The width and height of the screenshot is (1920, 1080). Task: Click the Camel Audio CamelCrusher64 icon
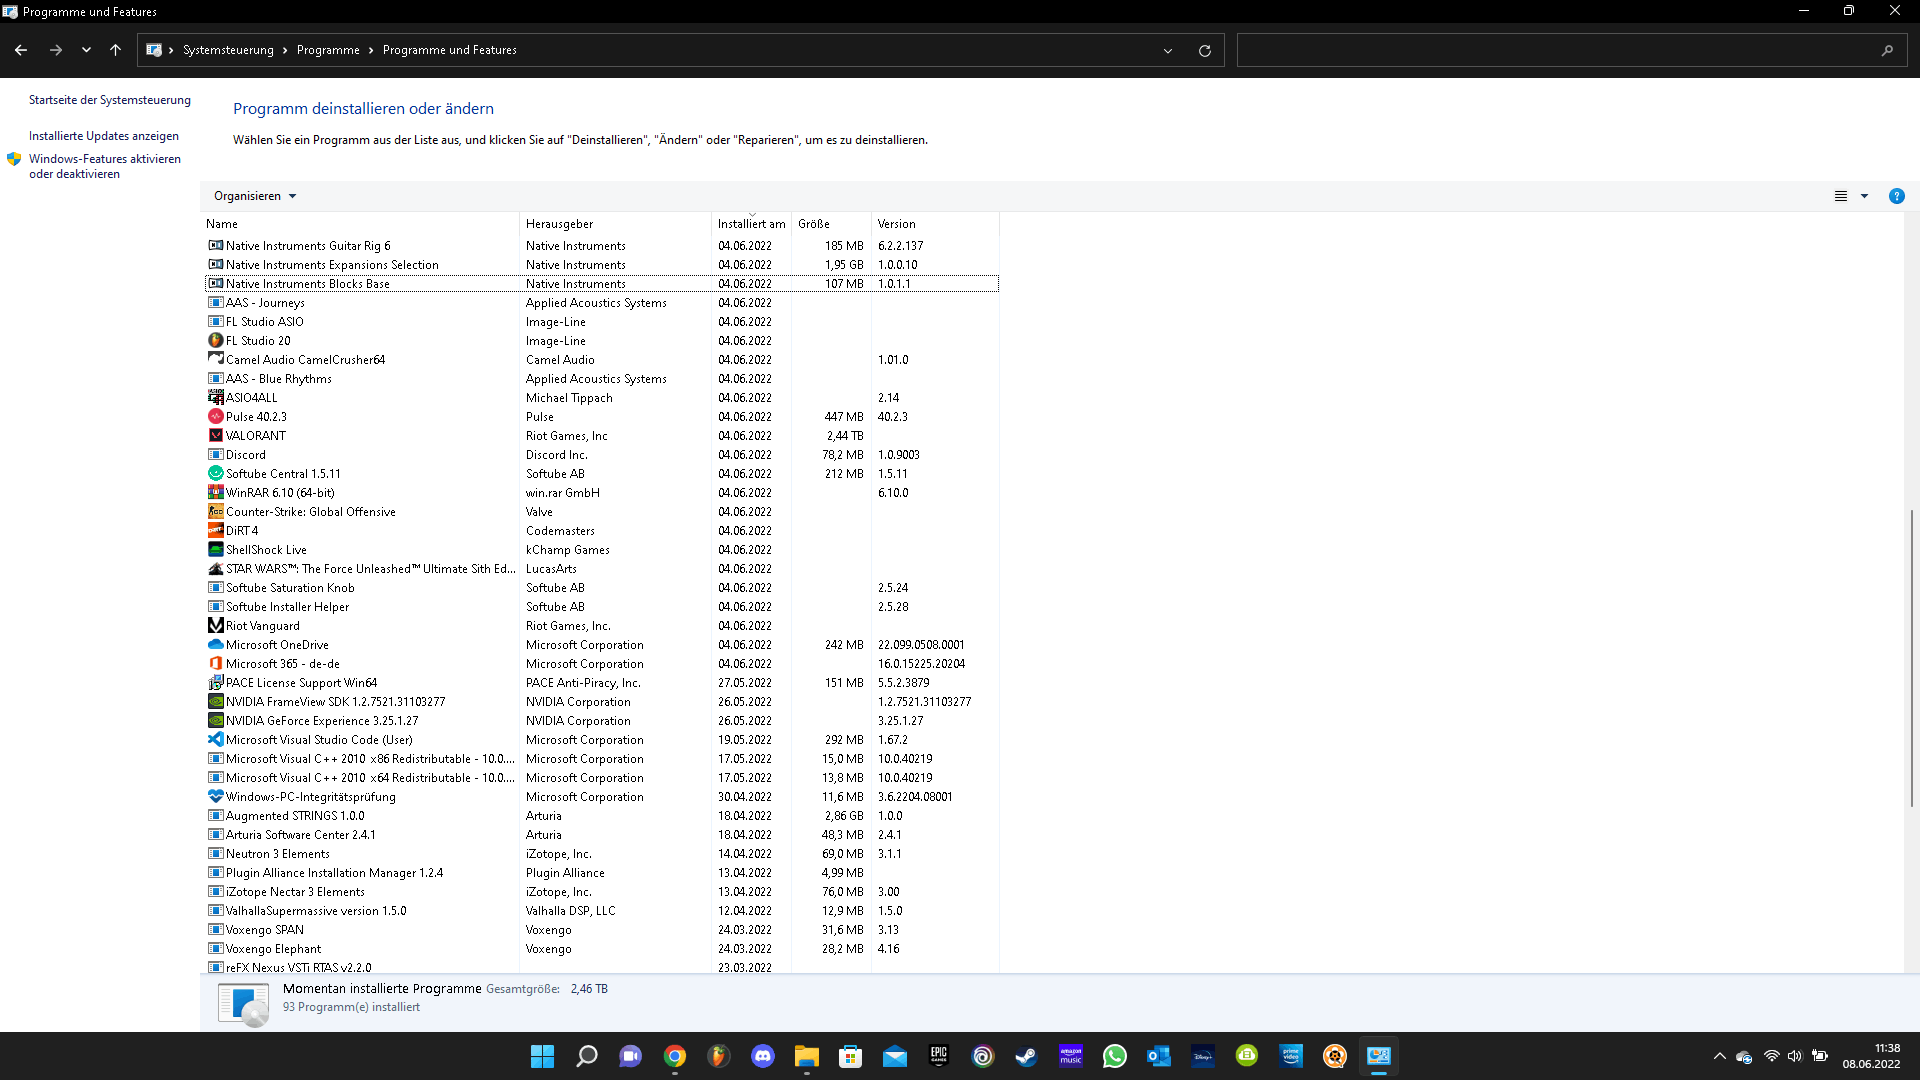[215, 360]
